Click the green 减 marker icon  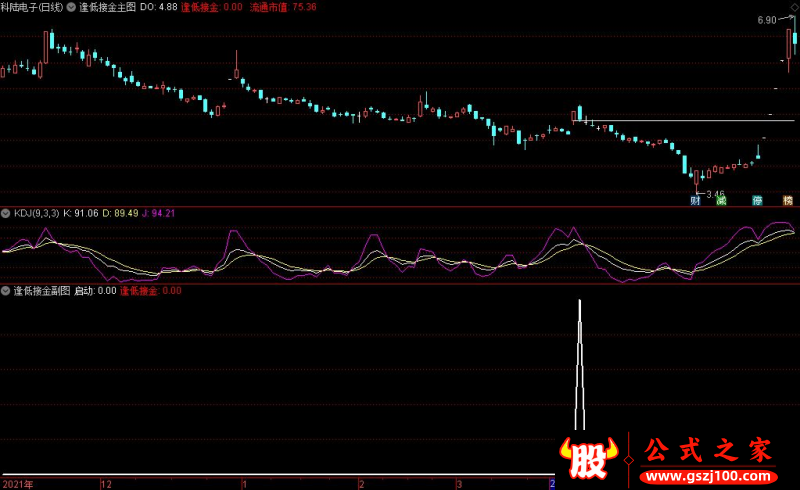[721, 200]
